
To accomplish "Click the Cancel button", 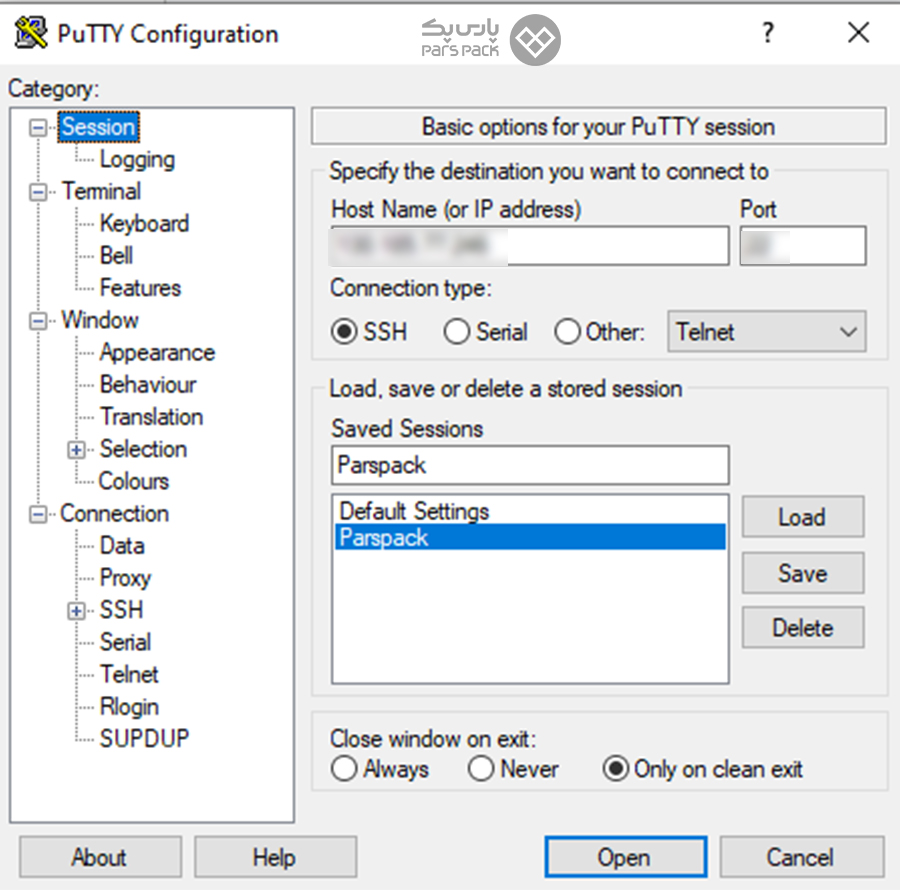I will coord(801,857).
